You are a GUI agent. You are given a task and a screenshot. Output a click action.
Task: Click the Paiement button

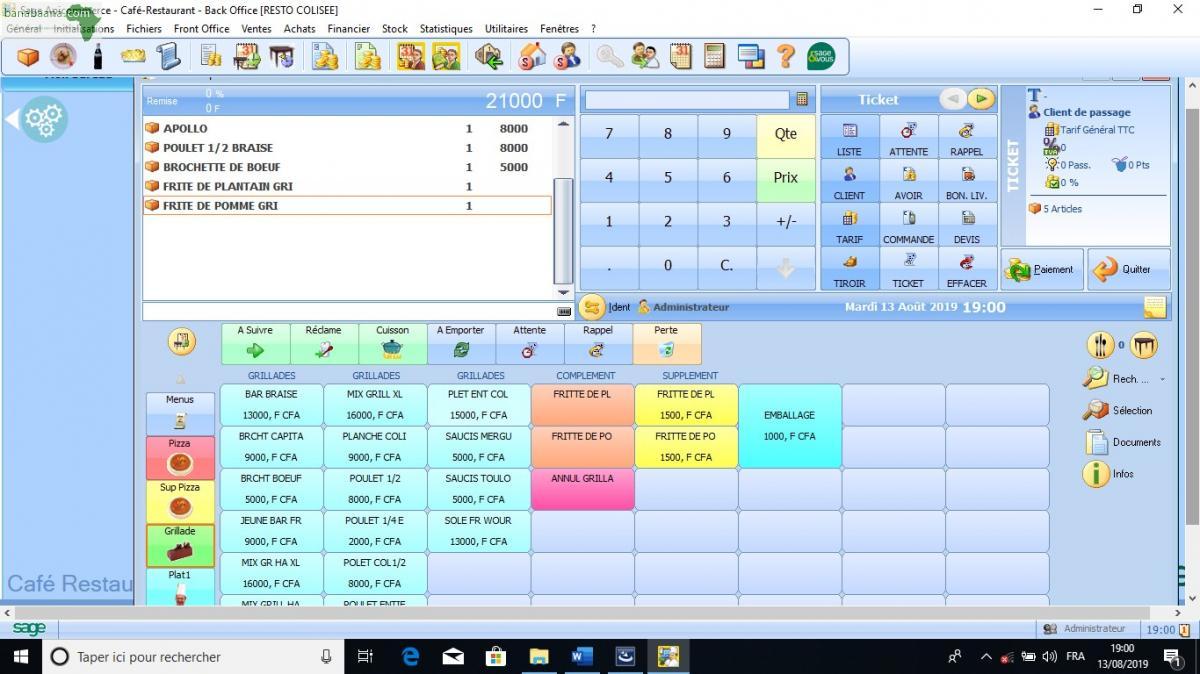coord(1042,269)
